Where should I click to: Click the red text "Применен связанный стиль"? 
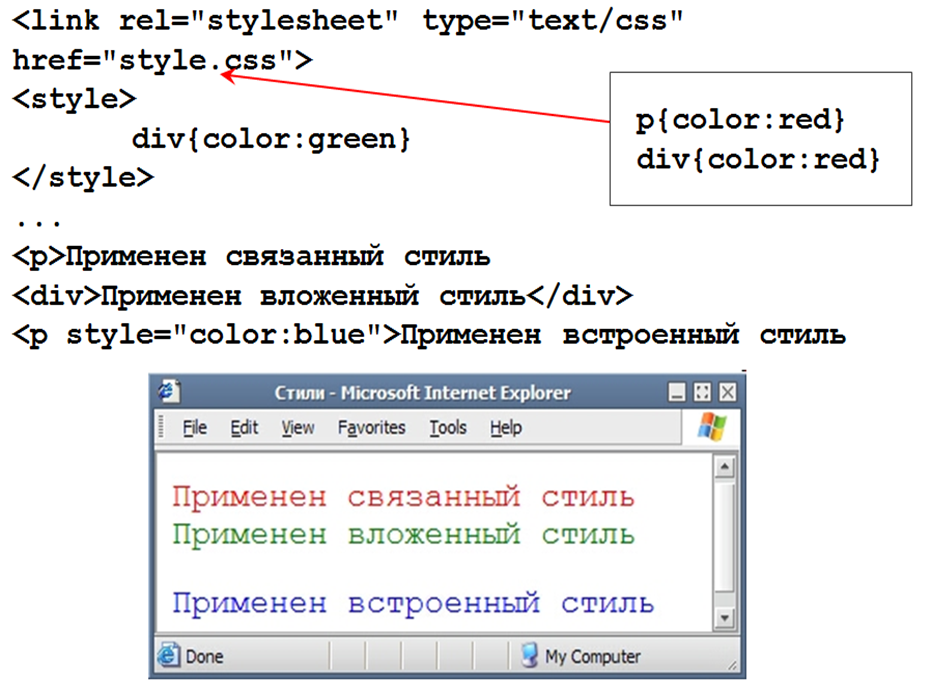coord(403,497)
